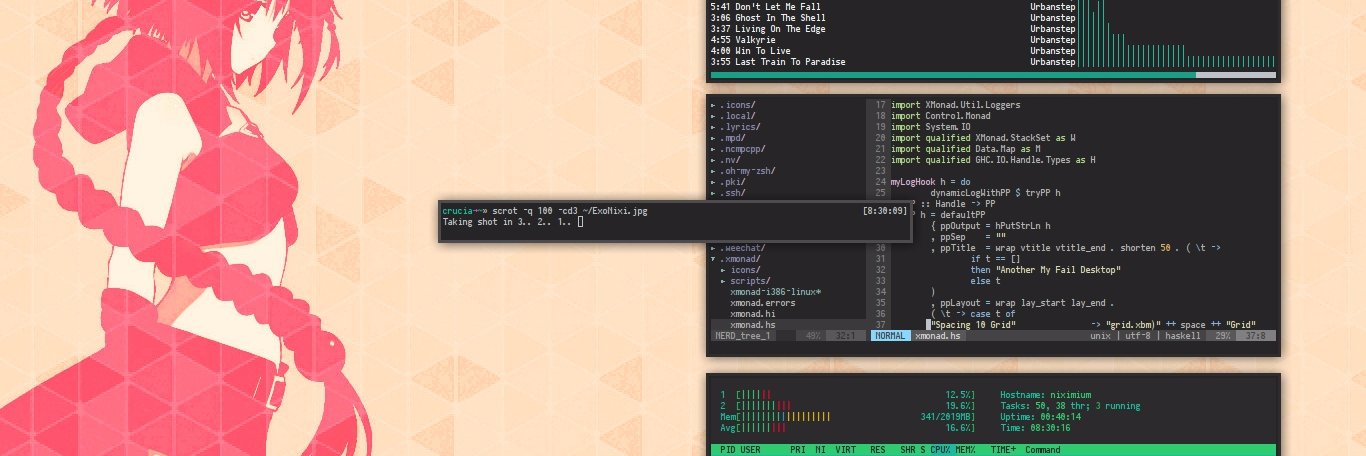The width and height of the screenshot is (1366, 456).
Task: Click the haskell filetype status entry
Action: (1184, 336)
